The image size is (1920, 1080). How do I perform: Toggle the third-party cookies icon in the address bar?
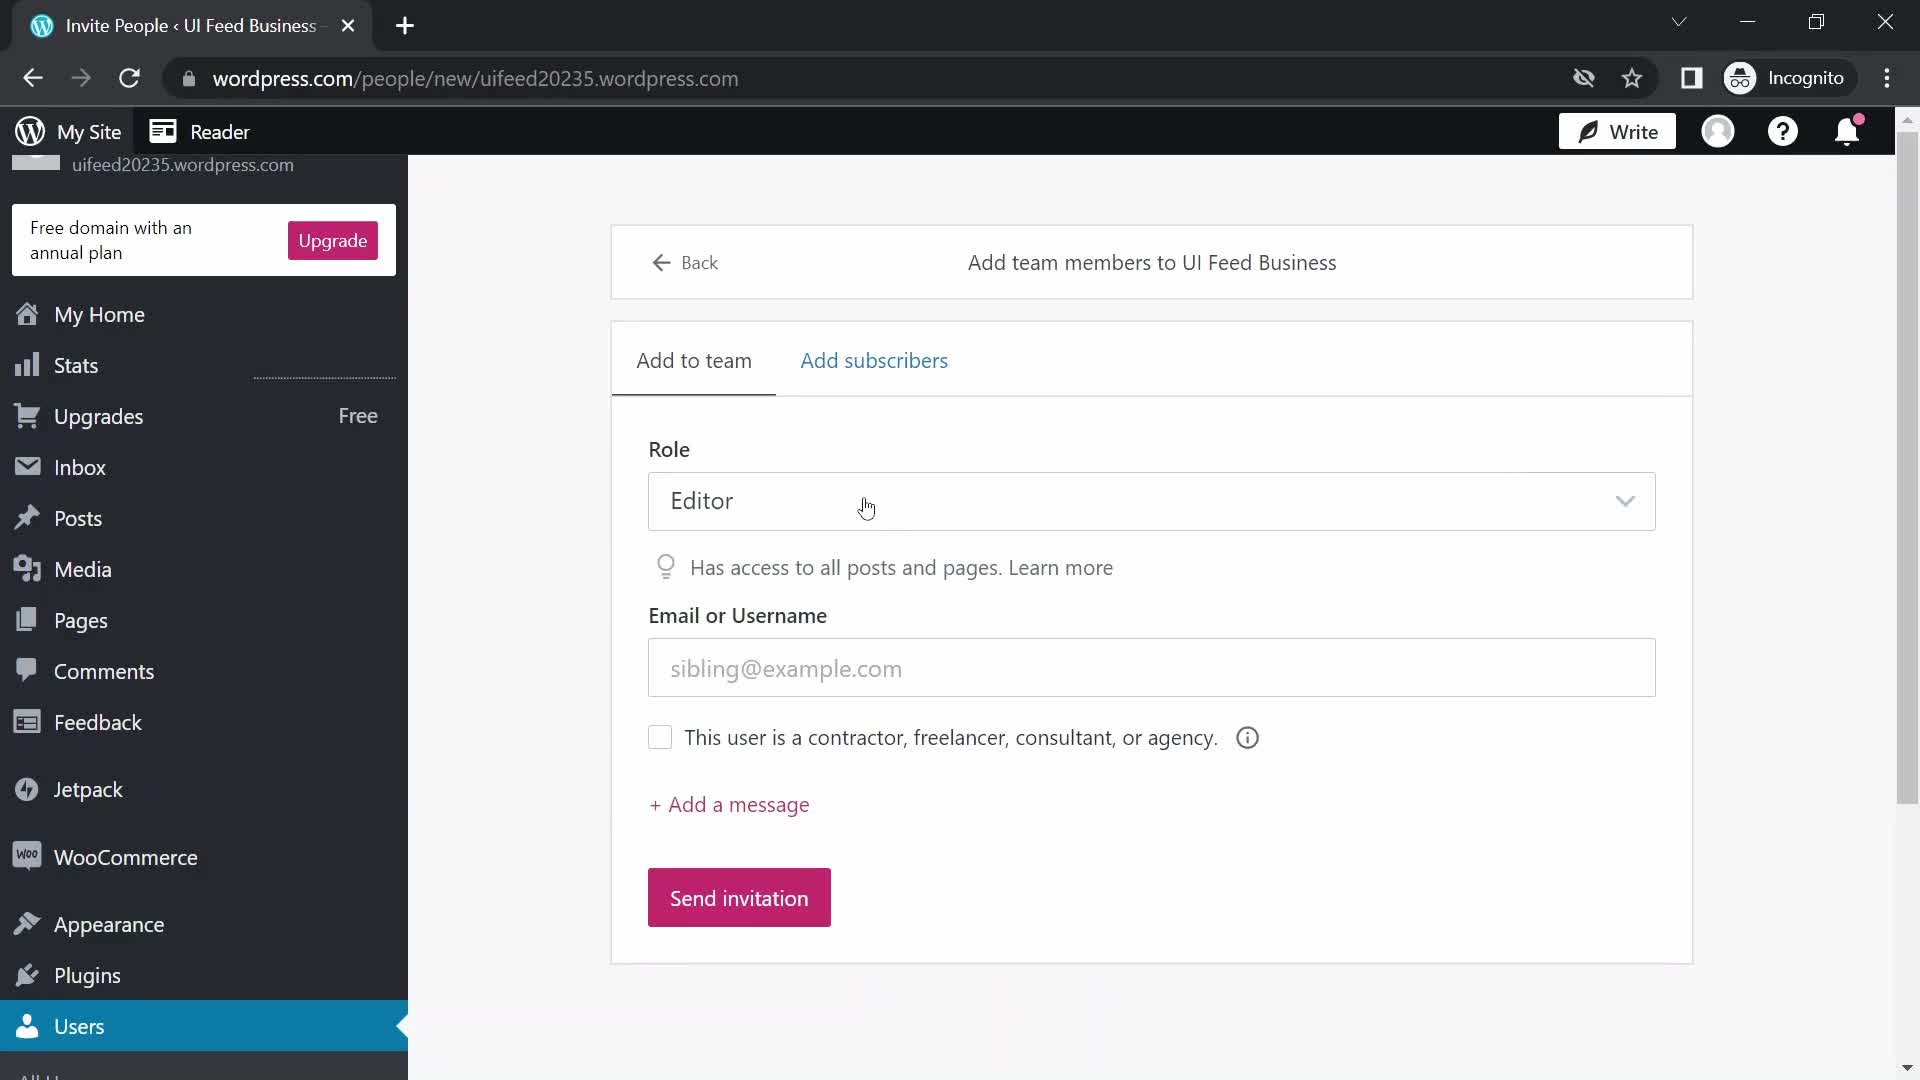coord(1584,78)
